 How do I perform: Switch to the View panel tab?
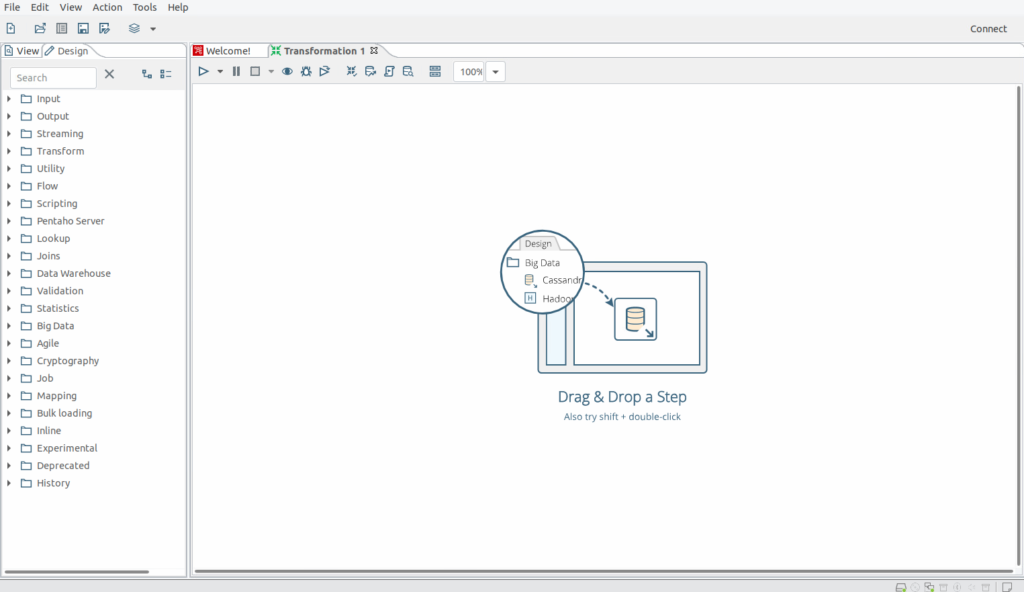click(x=22, y=50)
